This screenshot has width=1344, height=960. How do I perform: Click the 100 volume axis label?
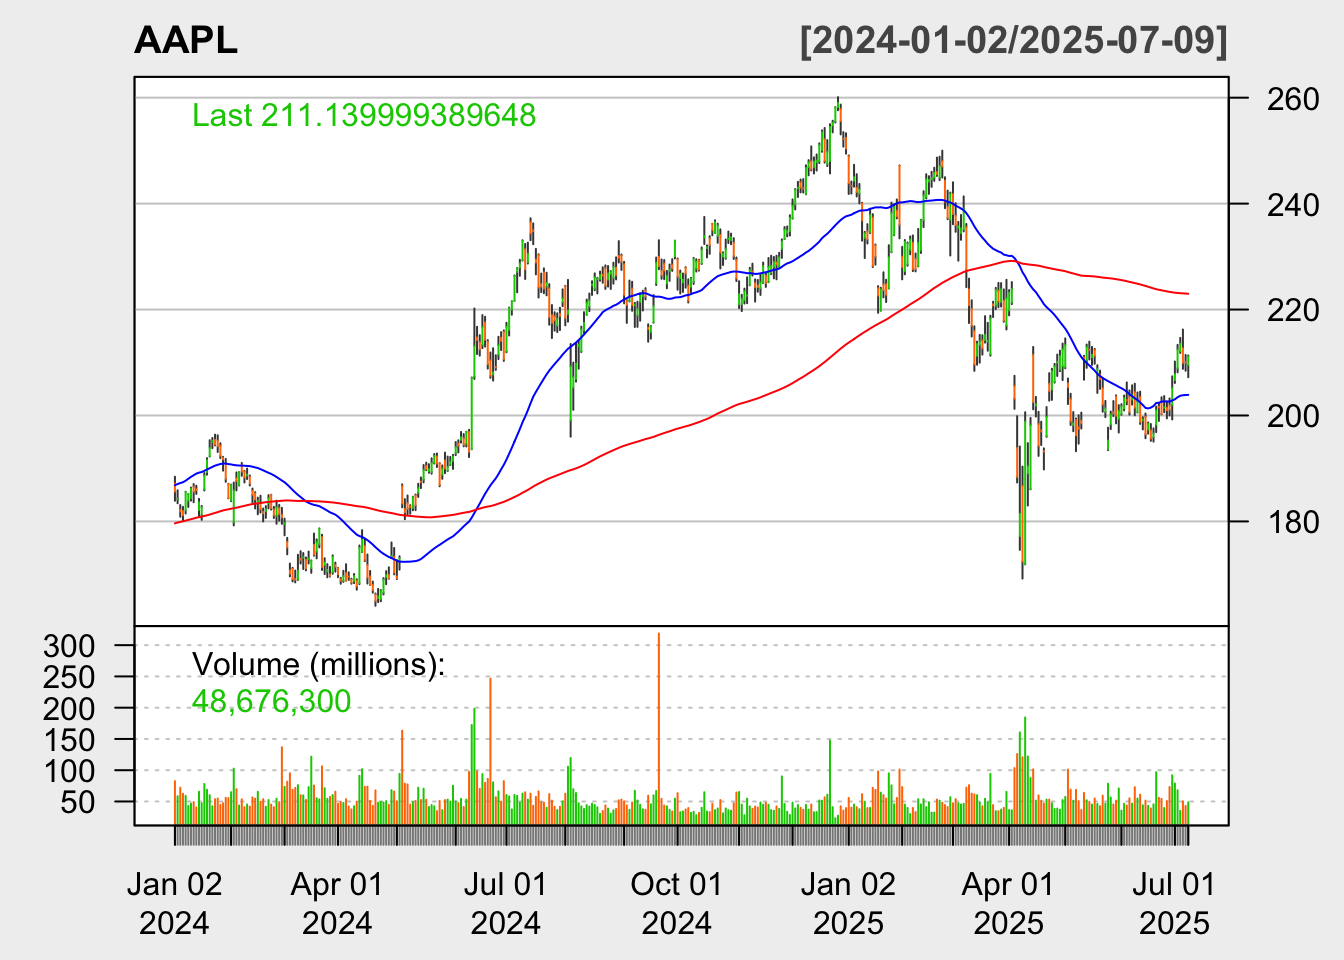click(70, 771)
